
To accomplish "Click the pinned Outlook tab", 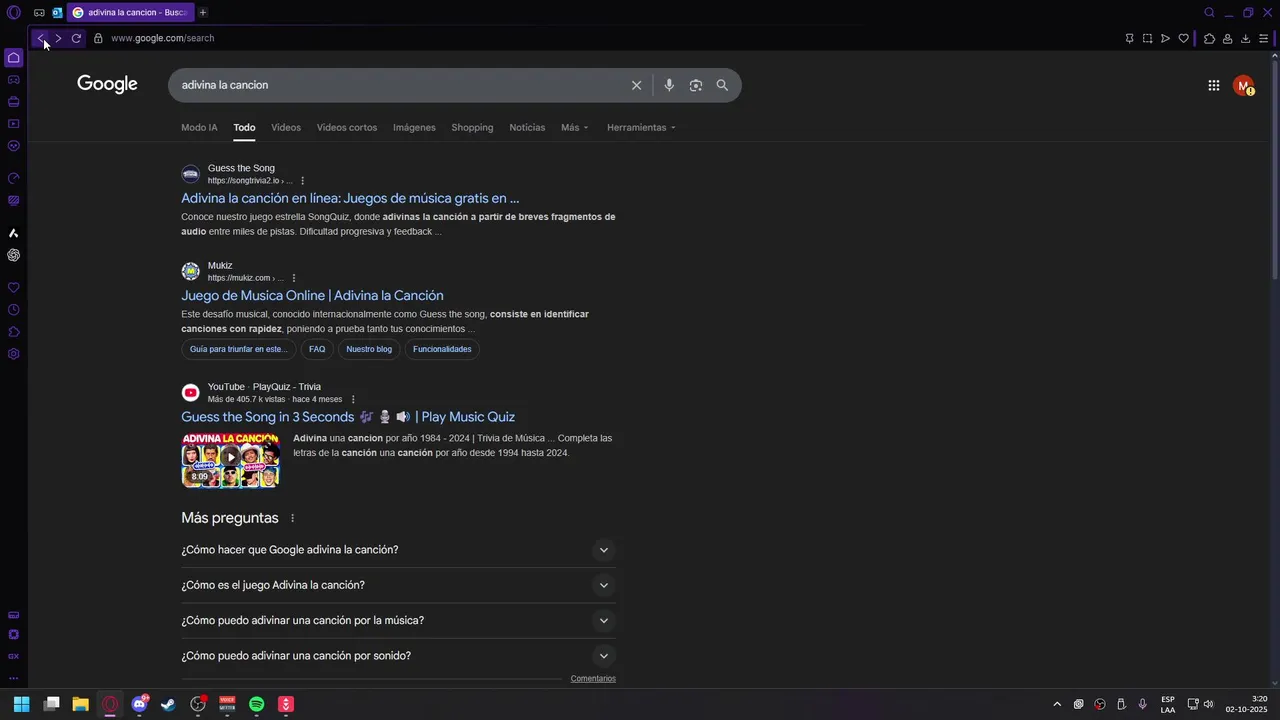I will [57, 13].
